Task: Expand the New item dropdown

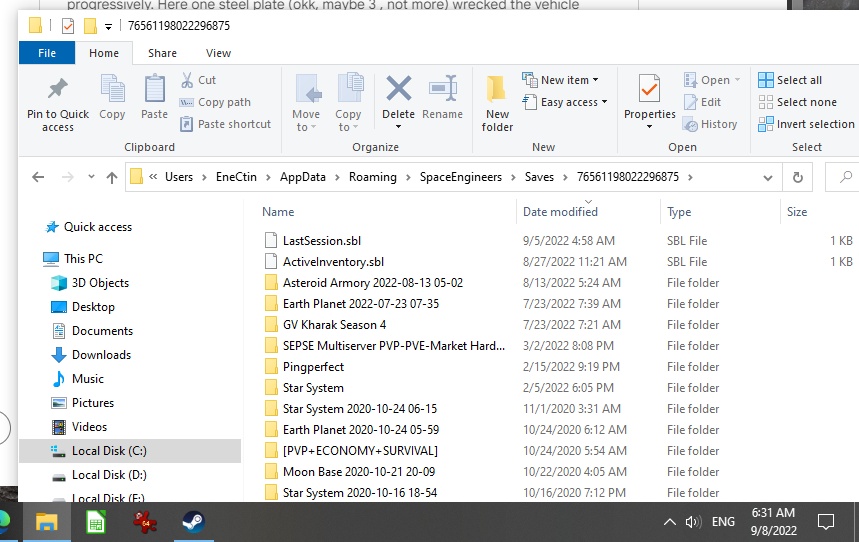Action: pyautogui.click(x=560, y=80)
